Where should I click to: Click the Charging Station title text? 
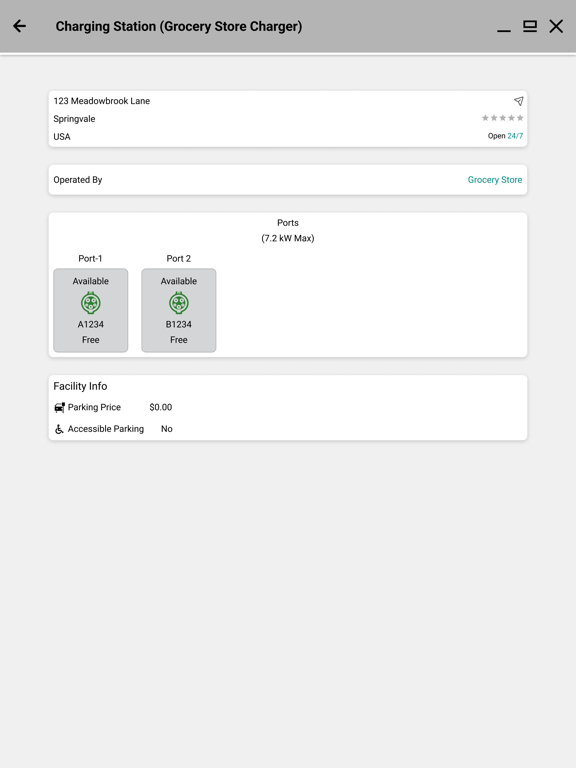click(179, 26)
